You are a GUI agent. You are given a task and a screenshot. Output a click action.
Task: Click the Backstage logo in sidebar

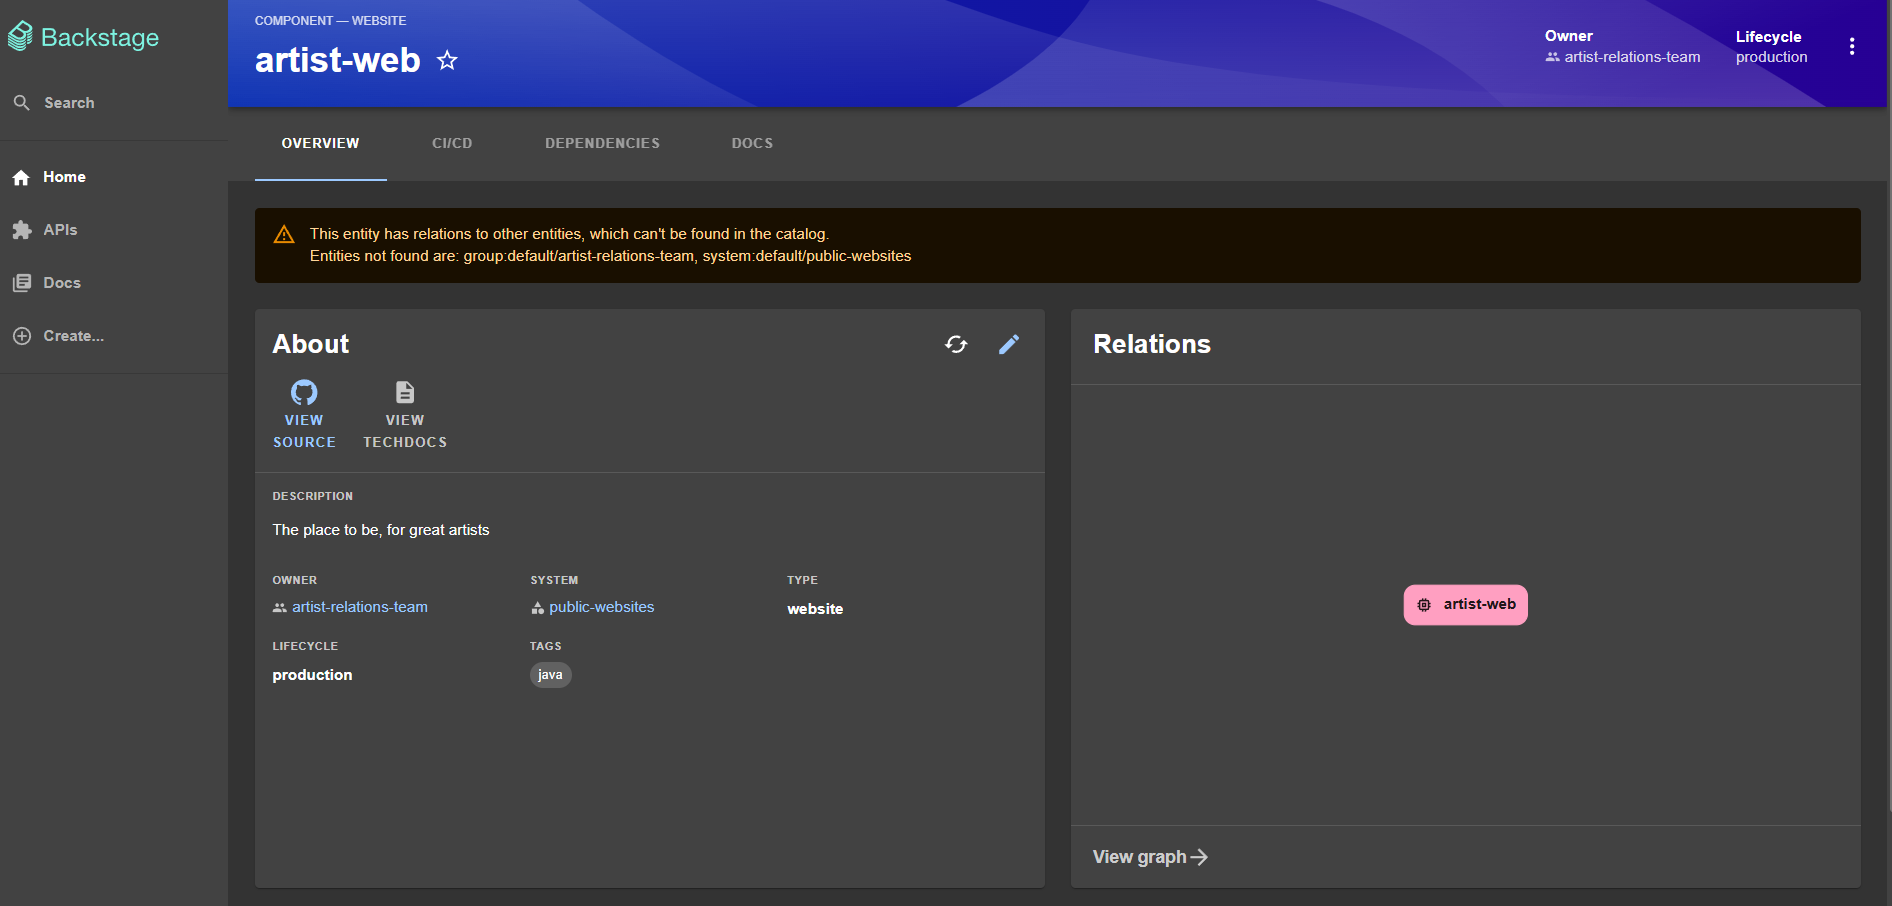tap(84, 37)
